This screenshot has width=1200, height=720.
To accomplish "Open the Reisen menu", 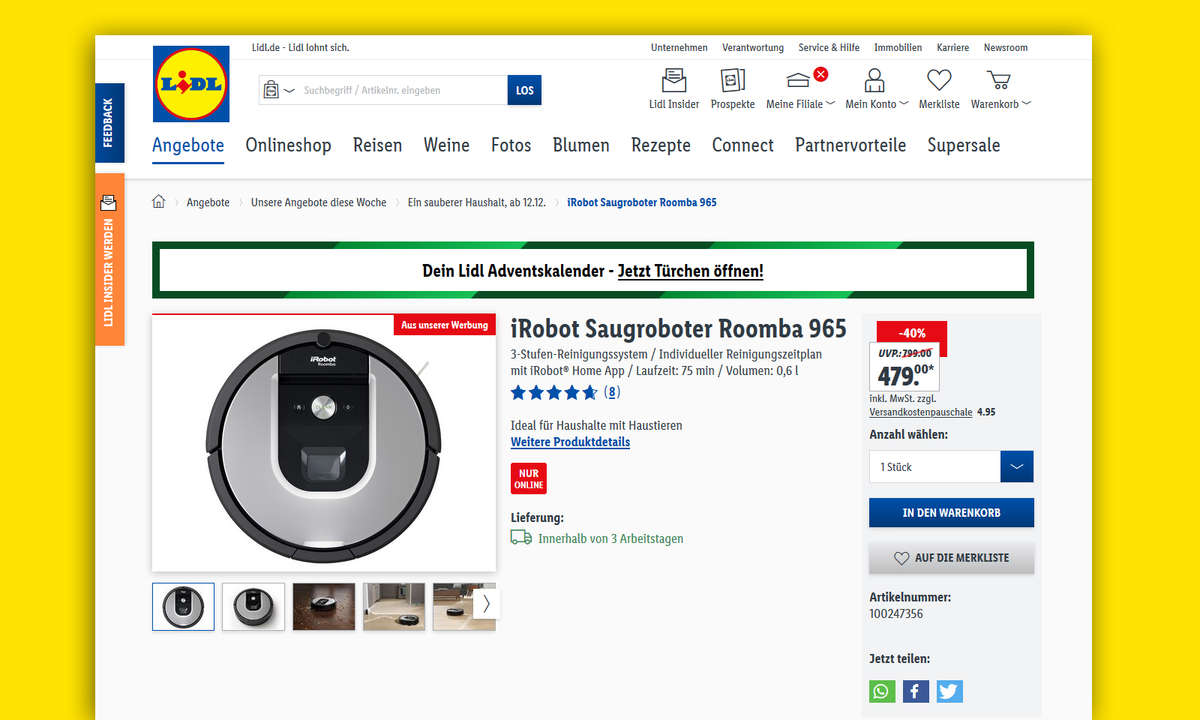I will click(x=377, y=145).
